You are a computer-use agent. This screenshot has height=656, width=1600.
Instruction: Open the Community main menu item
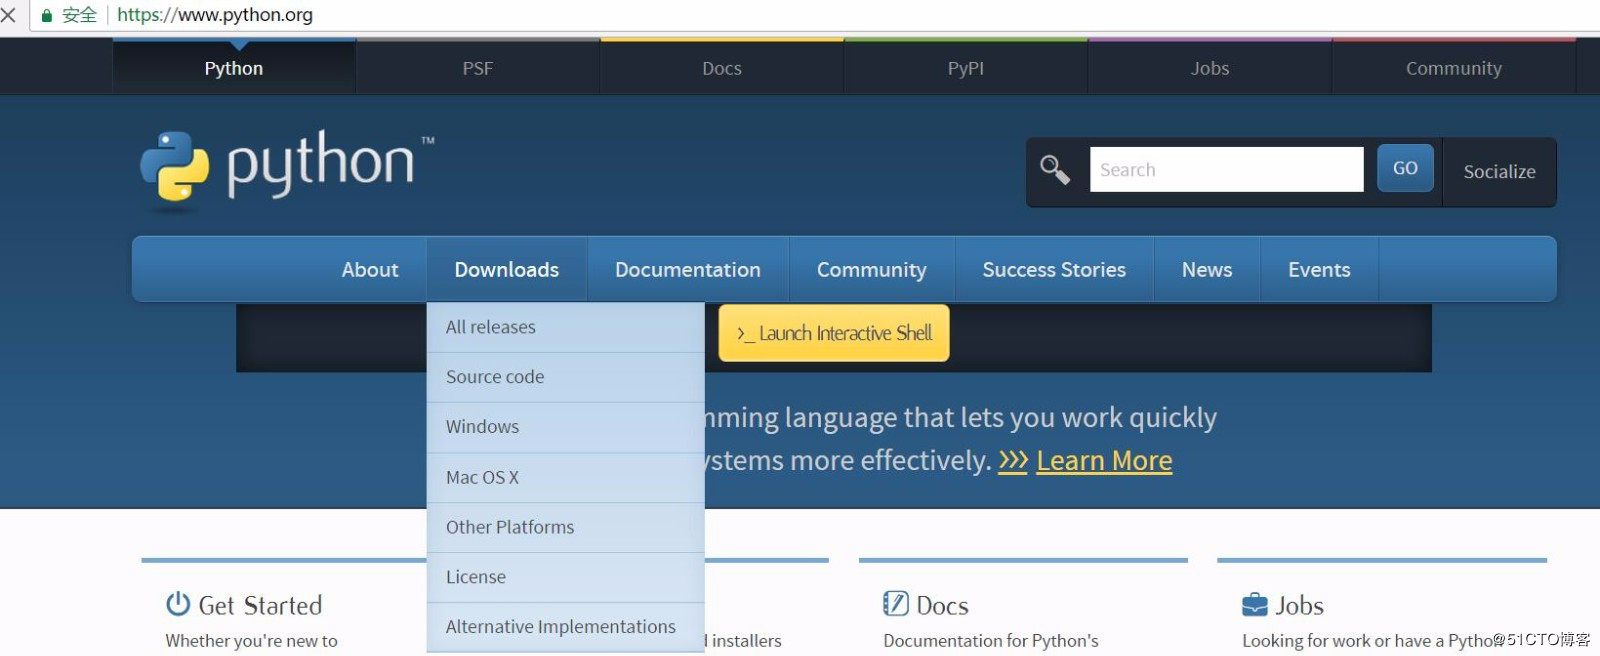(872, 270)
